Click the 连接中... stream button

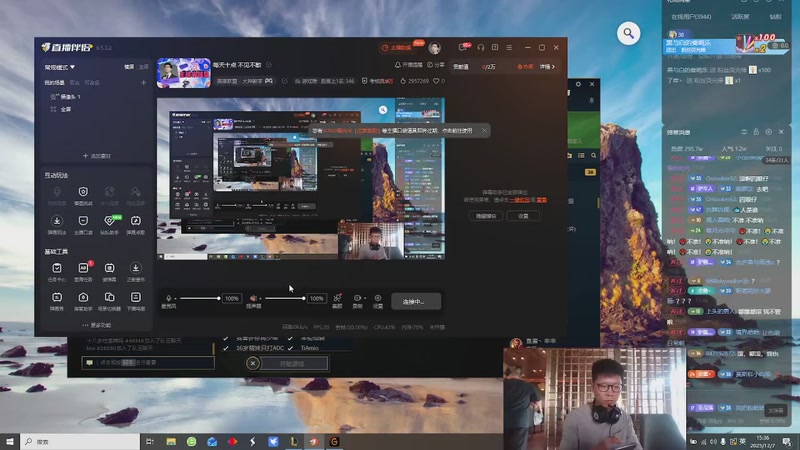click(416, 302)
